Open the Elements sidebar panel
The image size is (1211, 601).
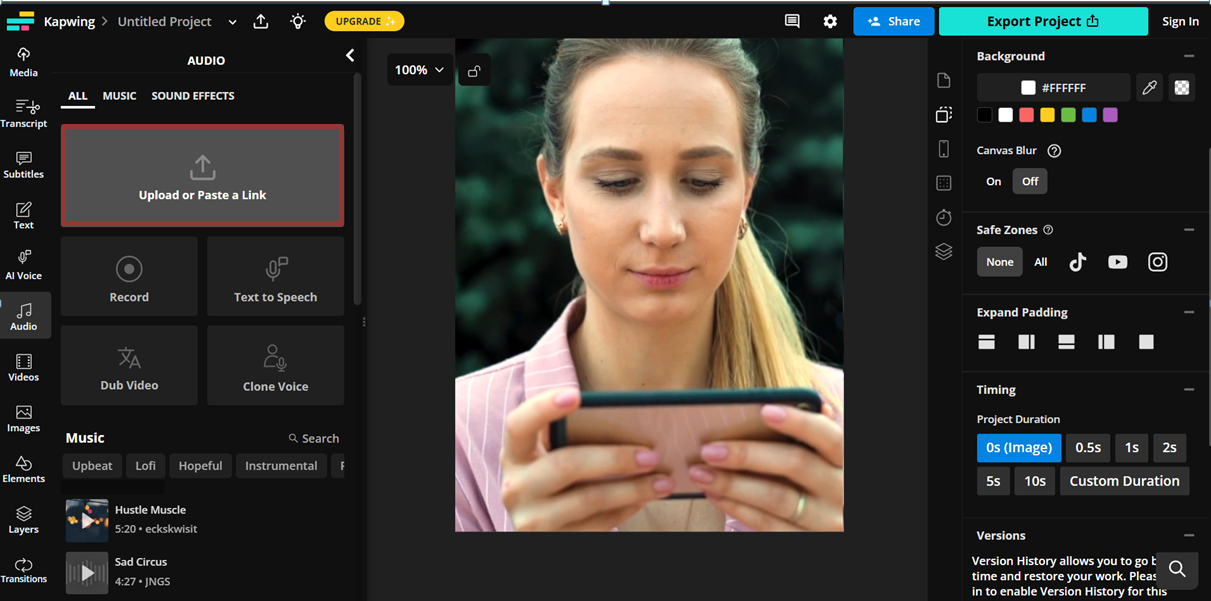24,469
